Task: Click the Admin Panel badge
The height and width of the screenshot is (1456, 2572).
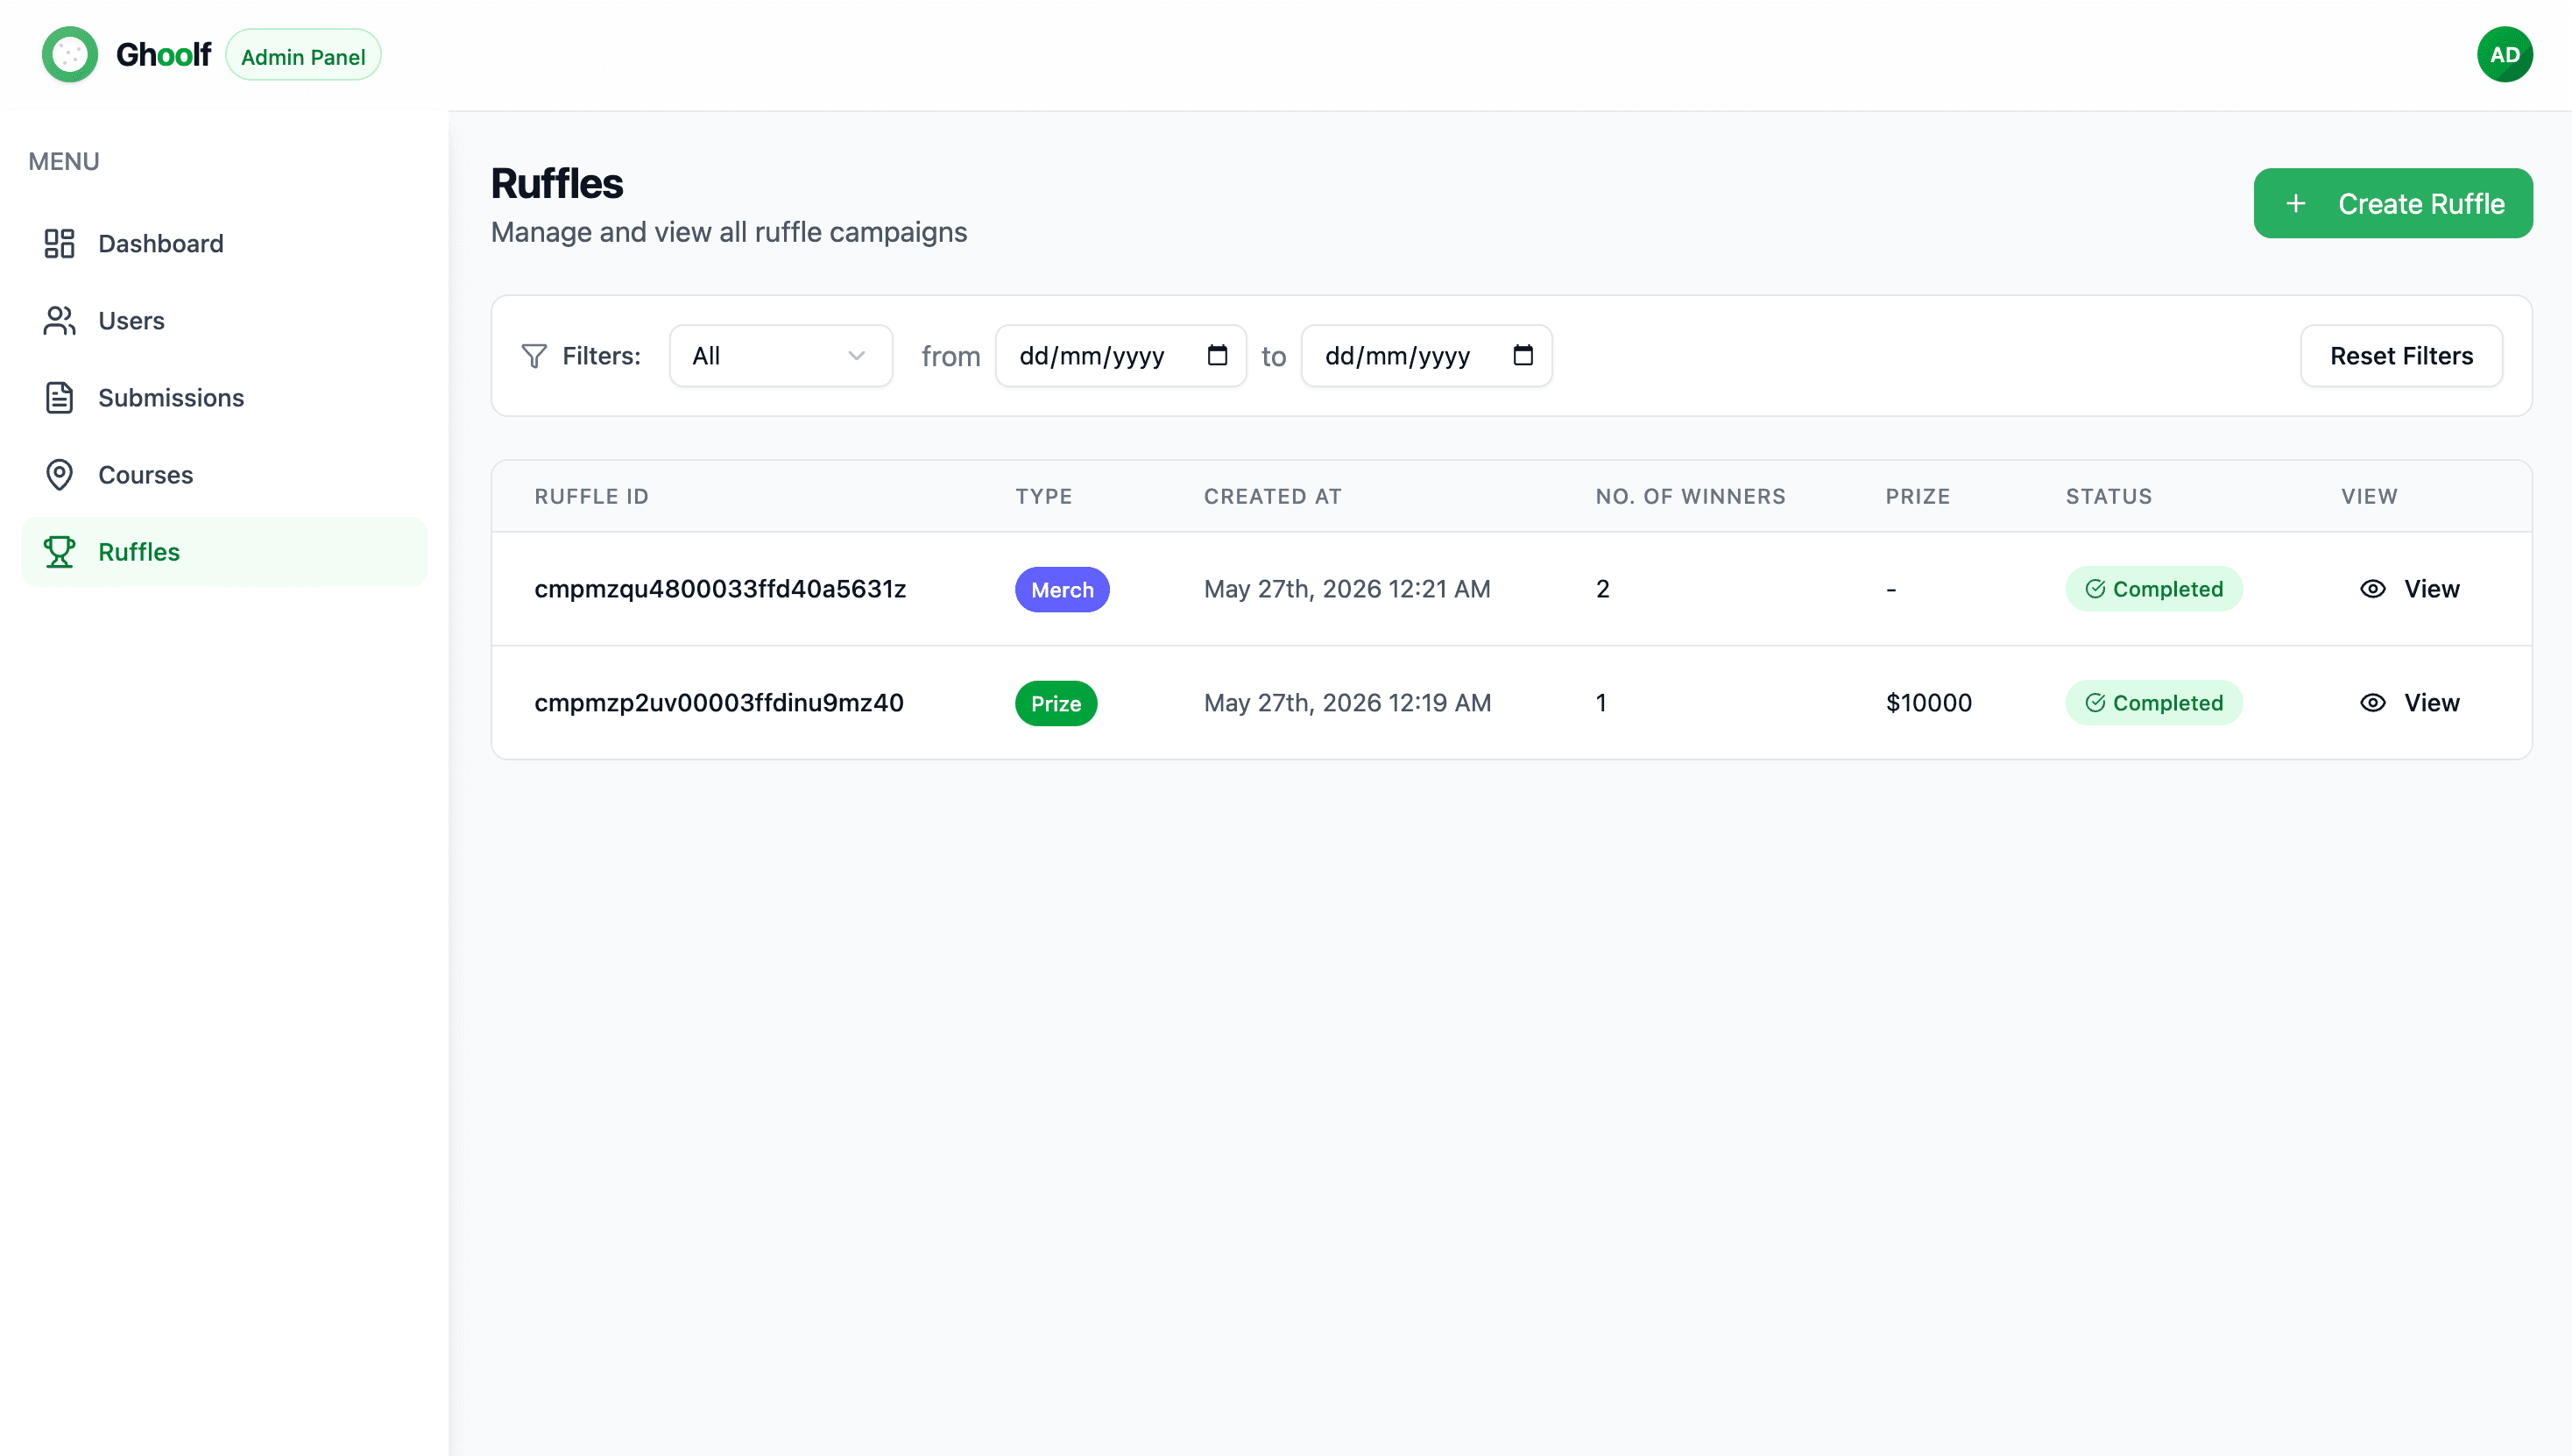Action: 303,56
